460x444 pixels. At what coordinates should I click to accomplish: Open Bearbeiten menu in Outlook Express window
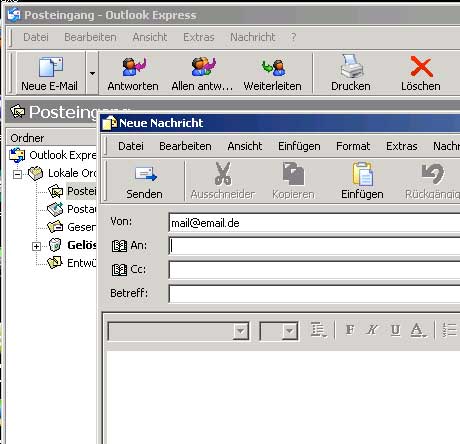tap(90, 37)
